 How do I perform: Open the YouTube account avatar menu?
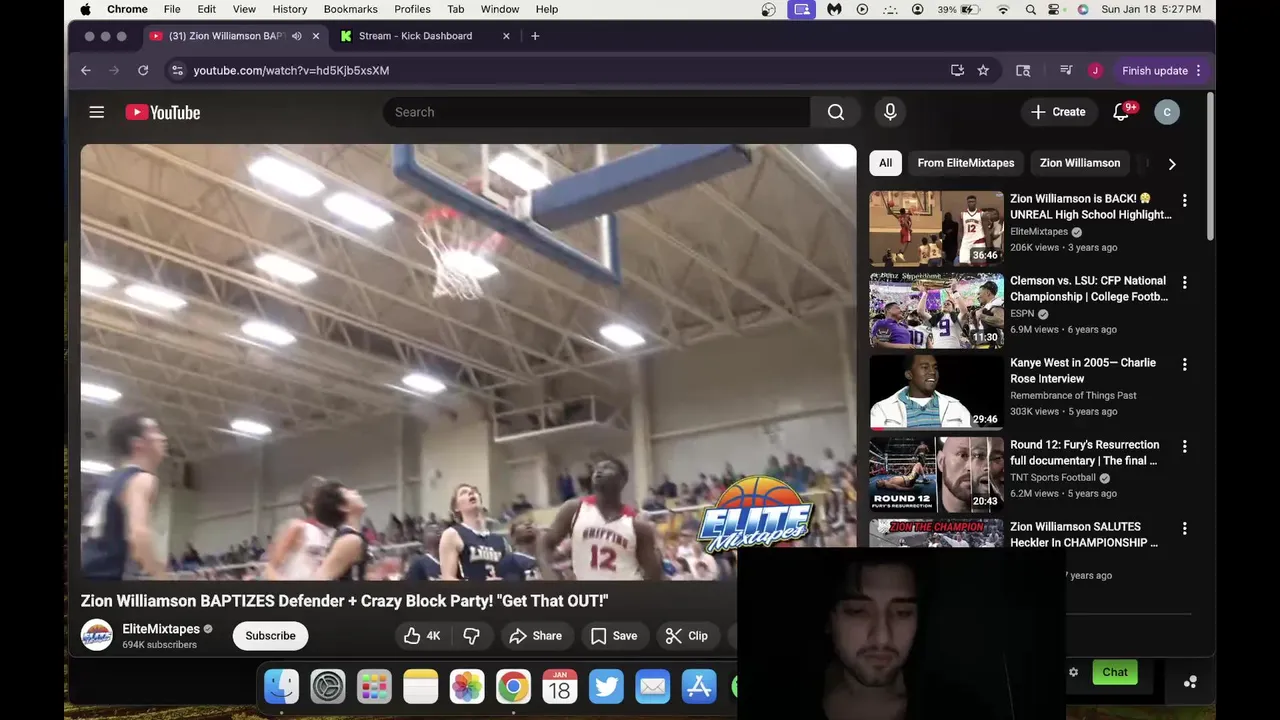[x=1167, y=112]
